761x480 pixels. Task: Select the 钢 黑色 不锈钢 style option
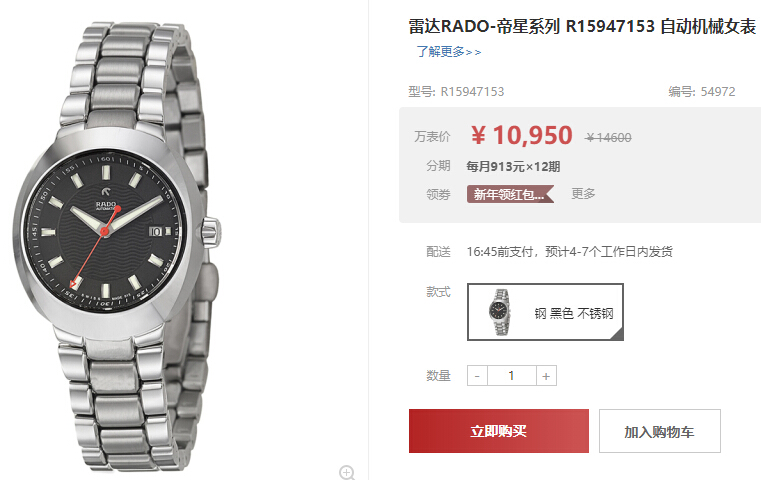click(545, 312)
